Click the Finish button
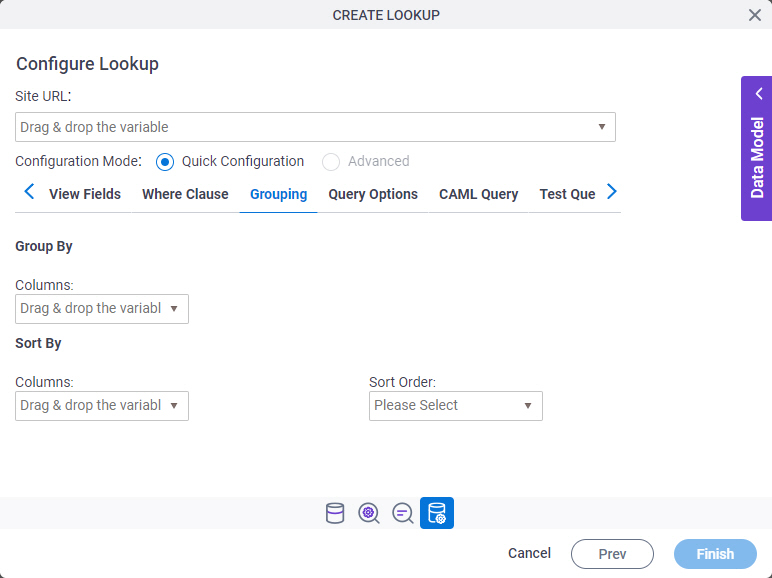772x578 pixels. 715,554
